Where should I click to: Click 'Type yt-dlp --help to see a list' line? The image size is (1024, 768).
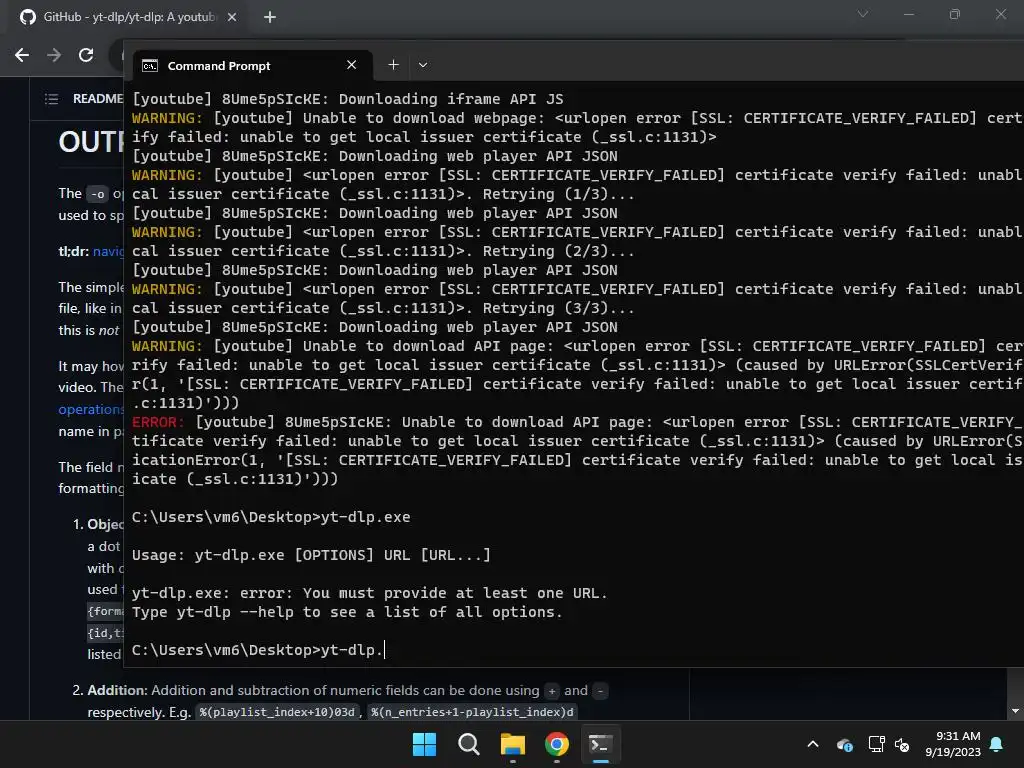tap(347, 612)
